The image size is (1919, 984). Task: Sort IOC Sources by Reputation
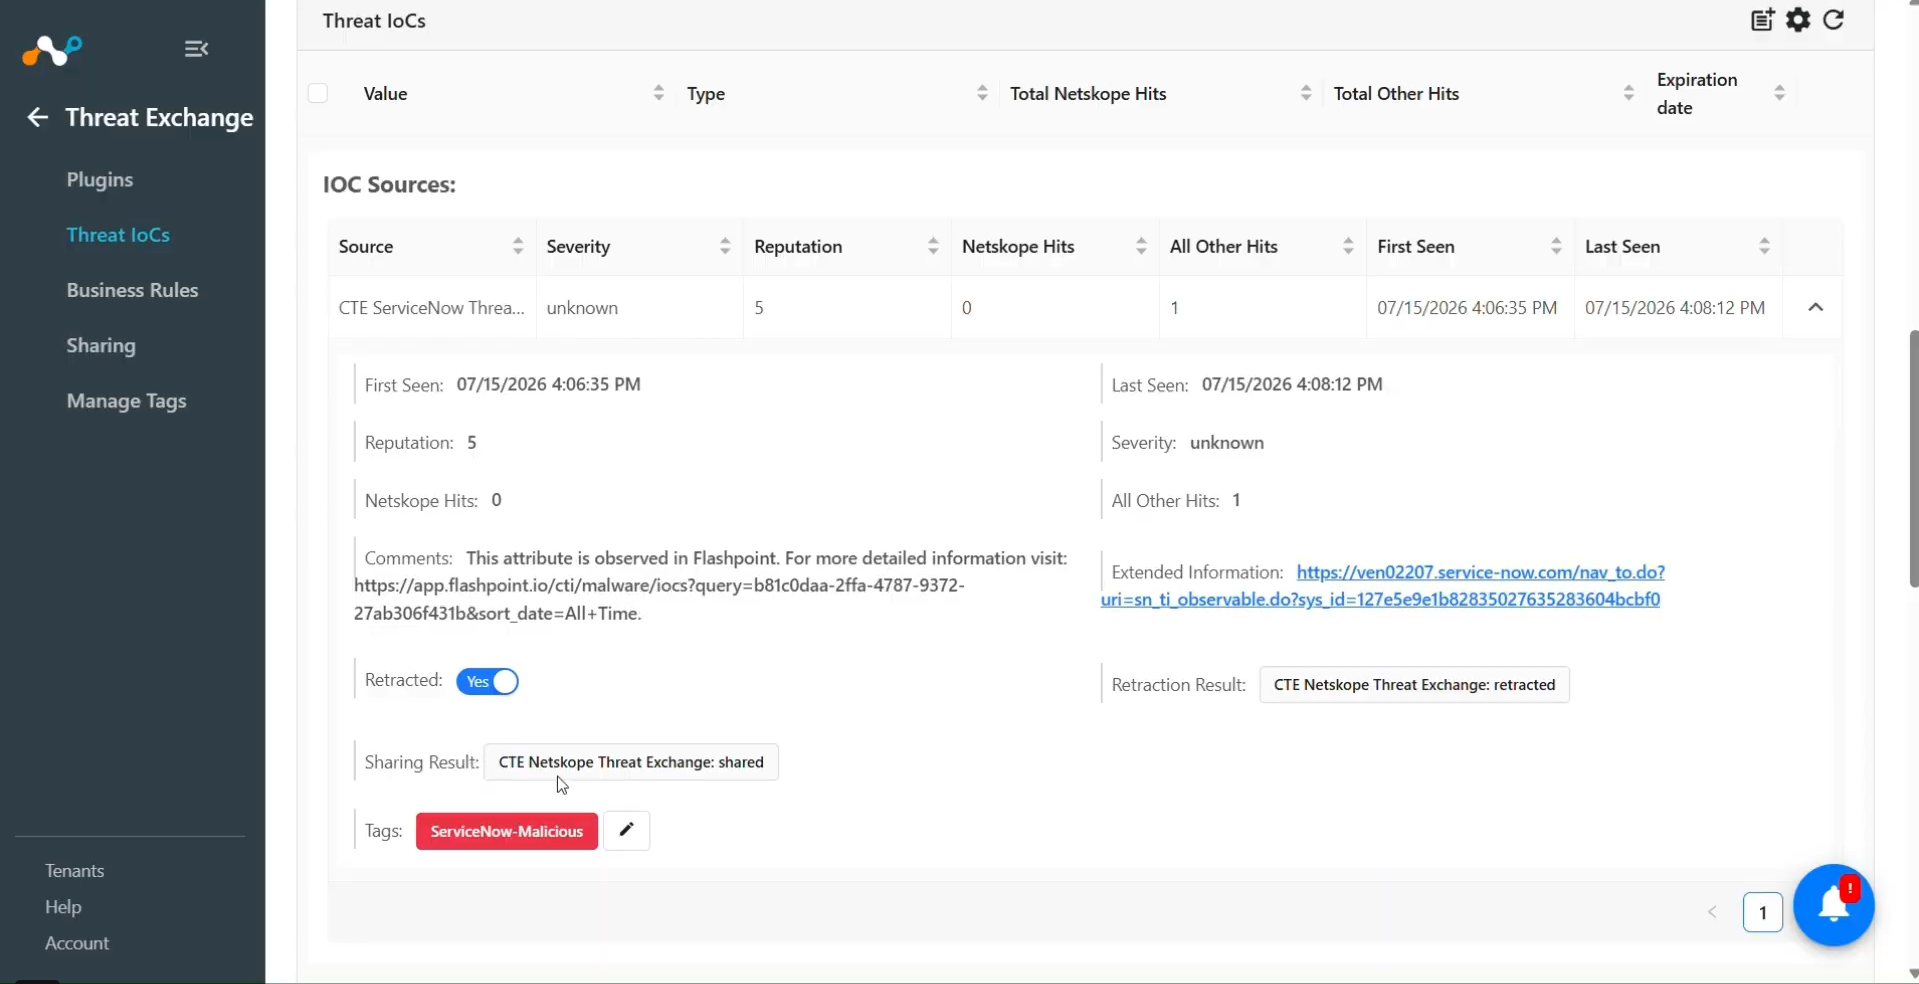click(x=933, y=246)
